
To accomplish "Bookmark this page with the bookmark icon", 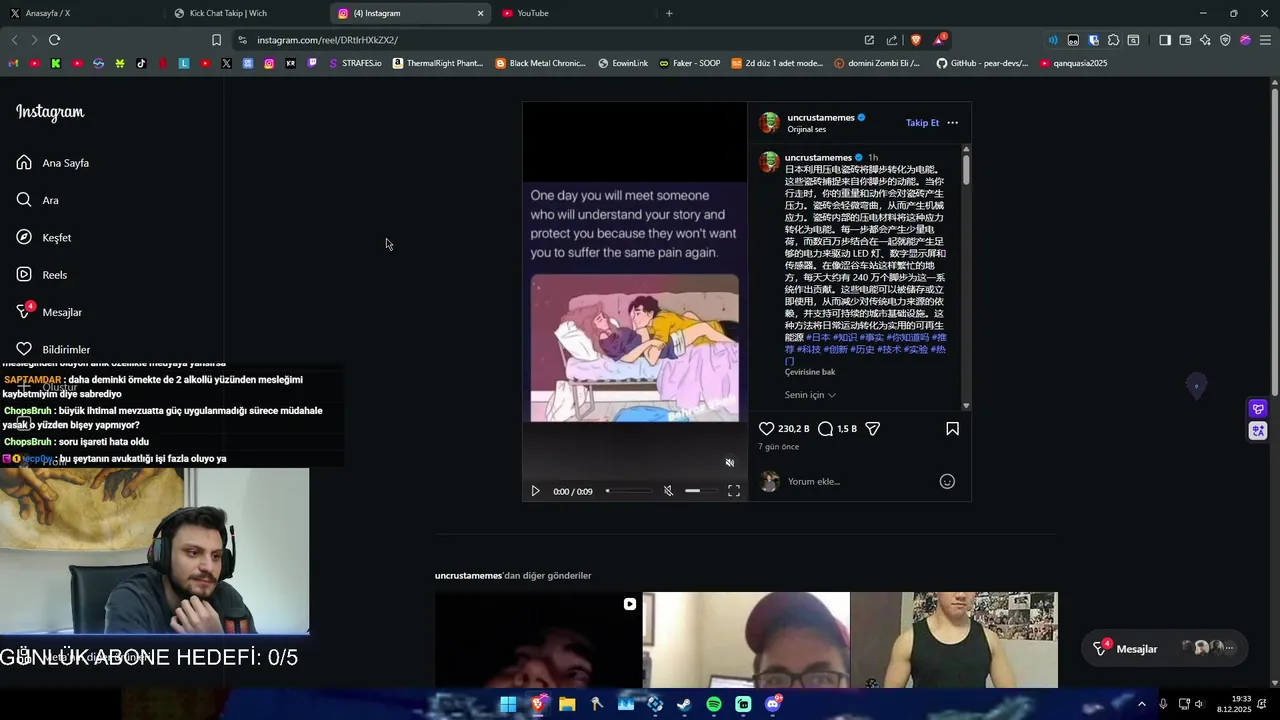I will [x=216, y=40].
